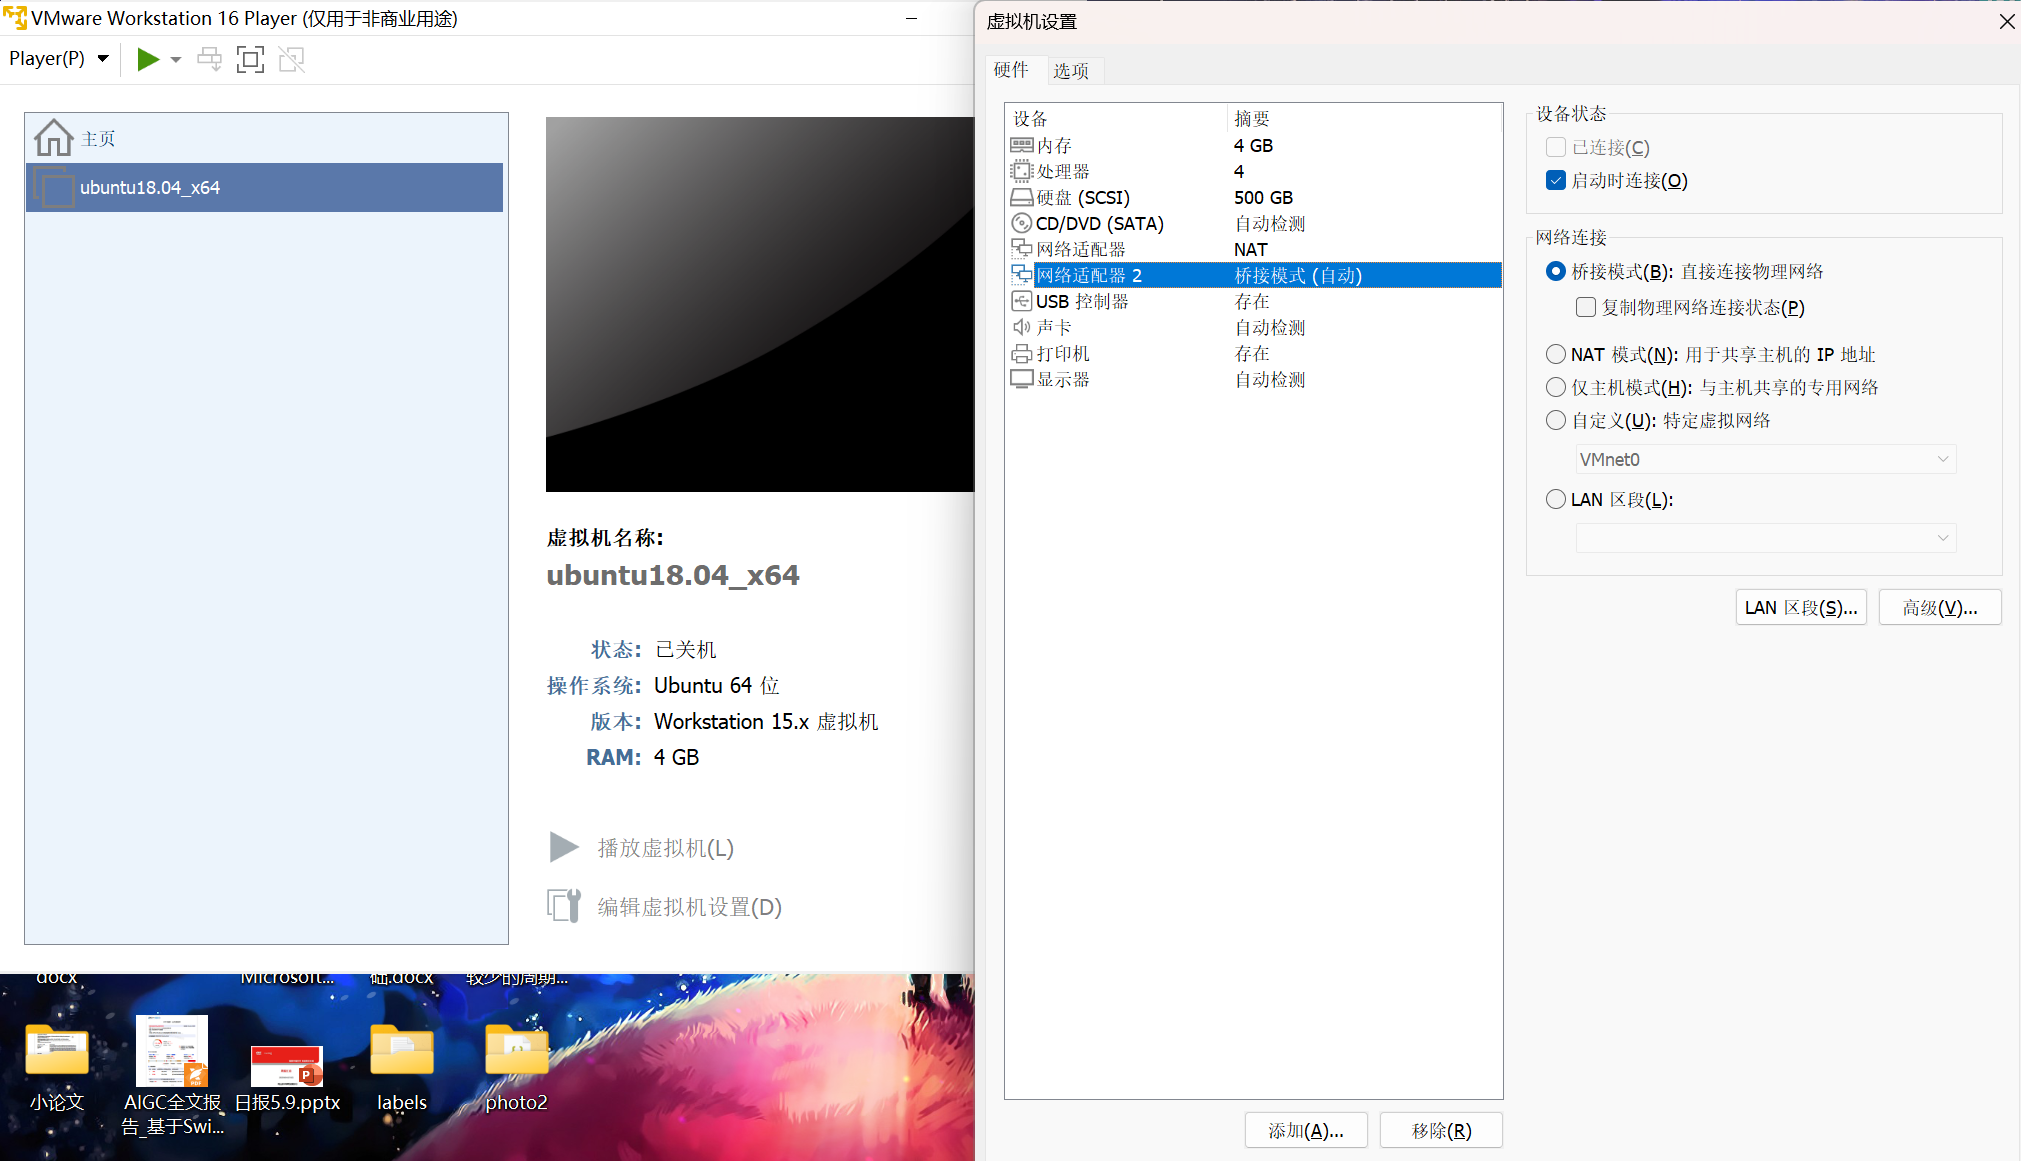Click the green power on VM icon

coord(148,59)
